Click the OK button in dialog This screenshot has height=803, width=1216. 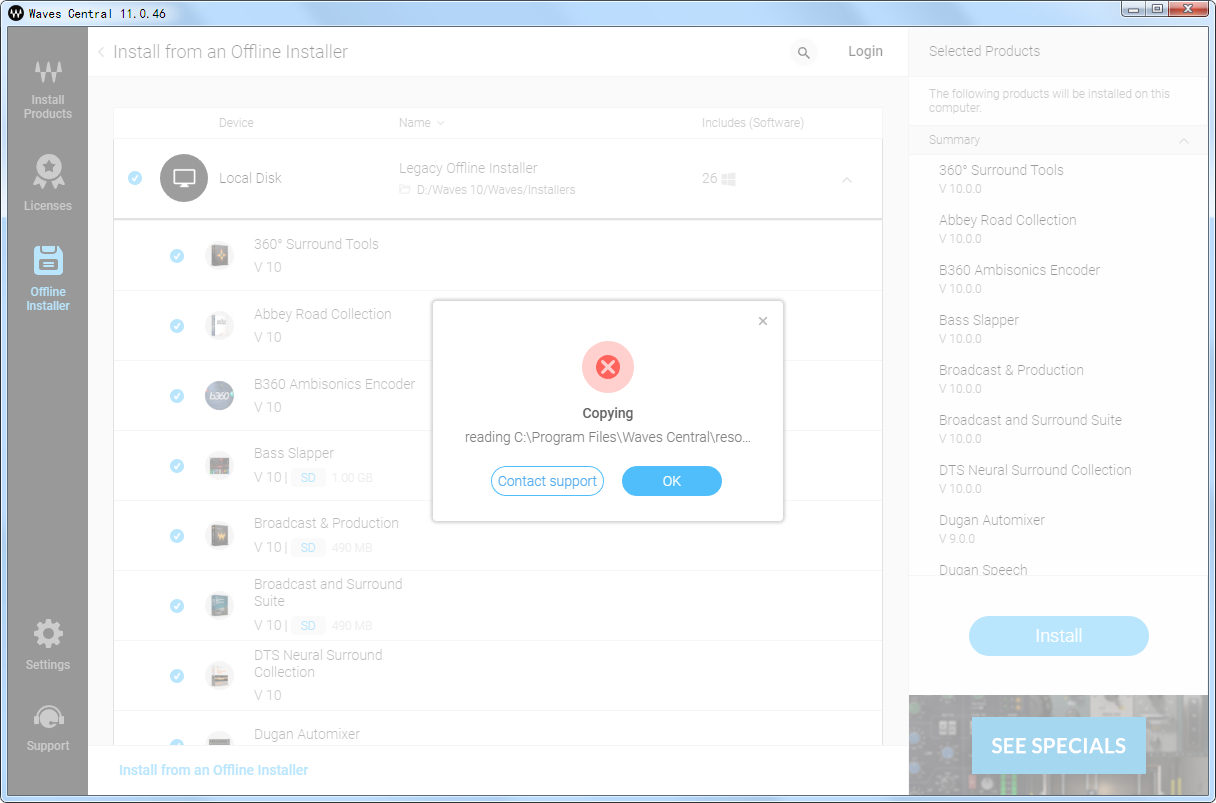[672, 481]
